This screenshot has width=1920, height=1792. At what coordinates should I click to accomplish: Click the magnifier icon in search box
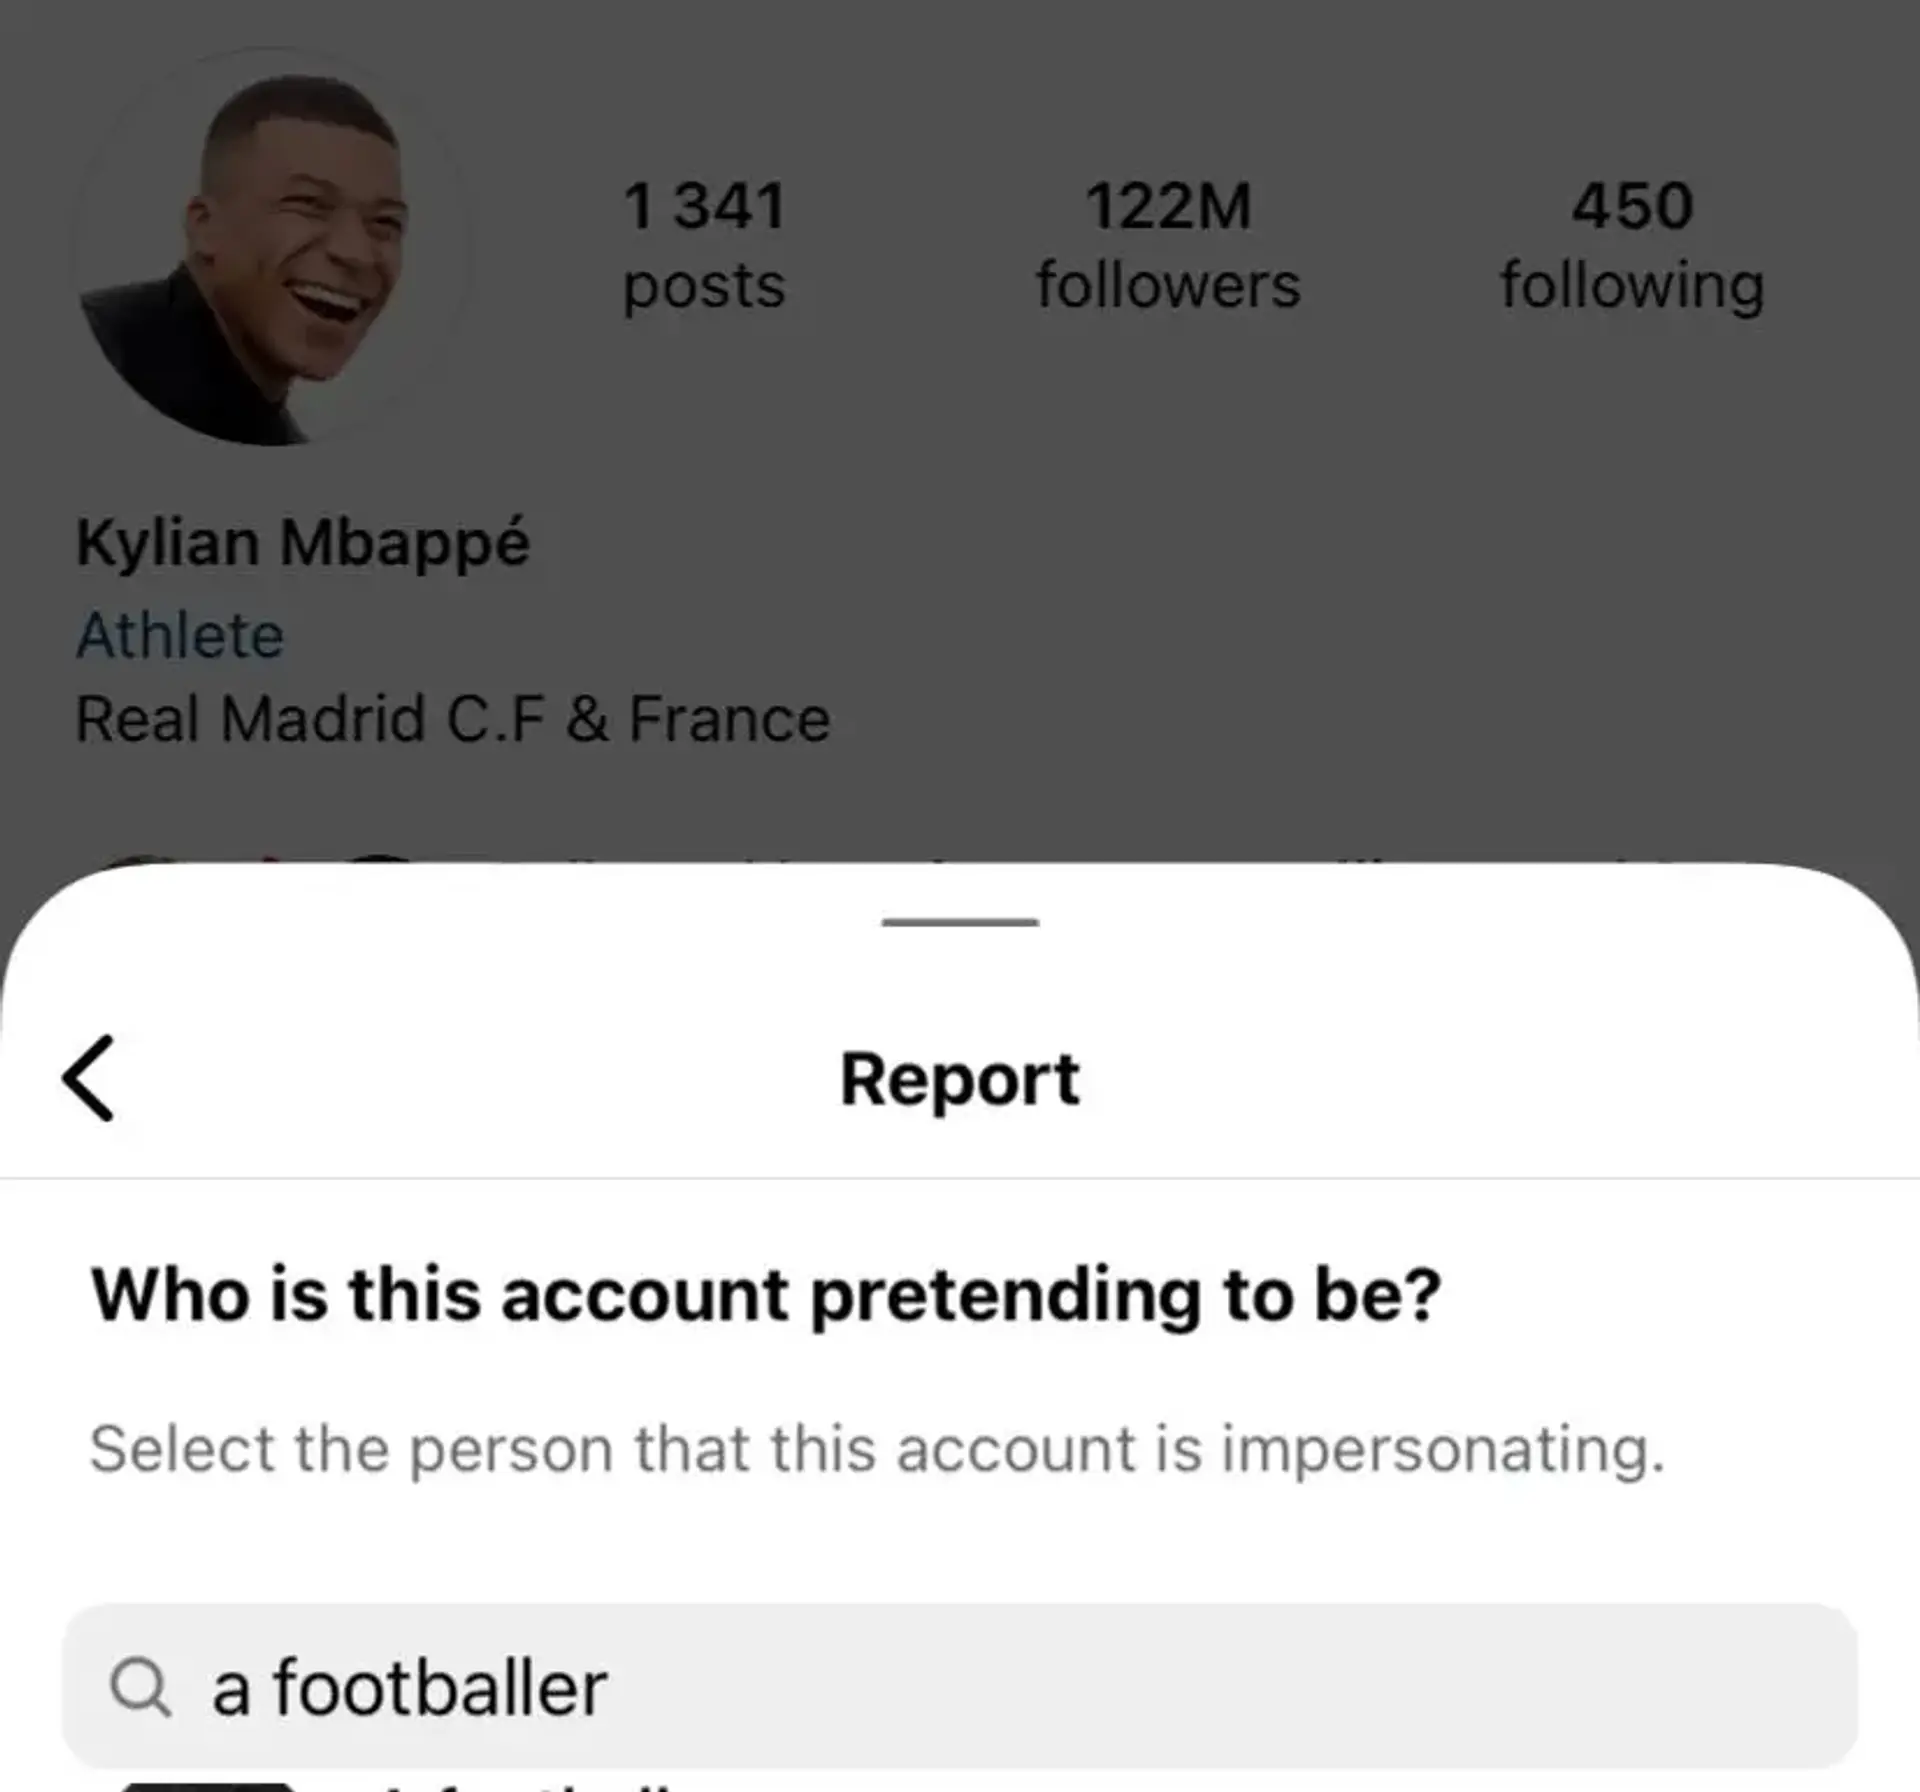(140, 1687)
